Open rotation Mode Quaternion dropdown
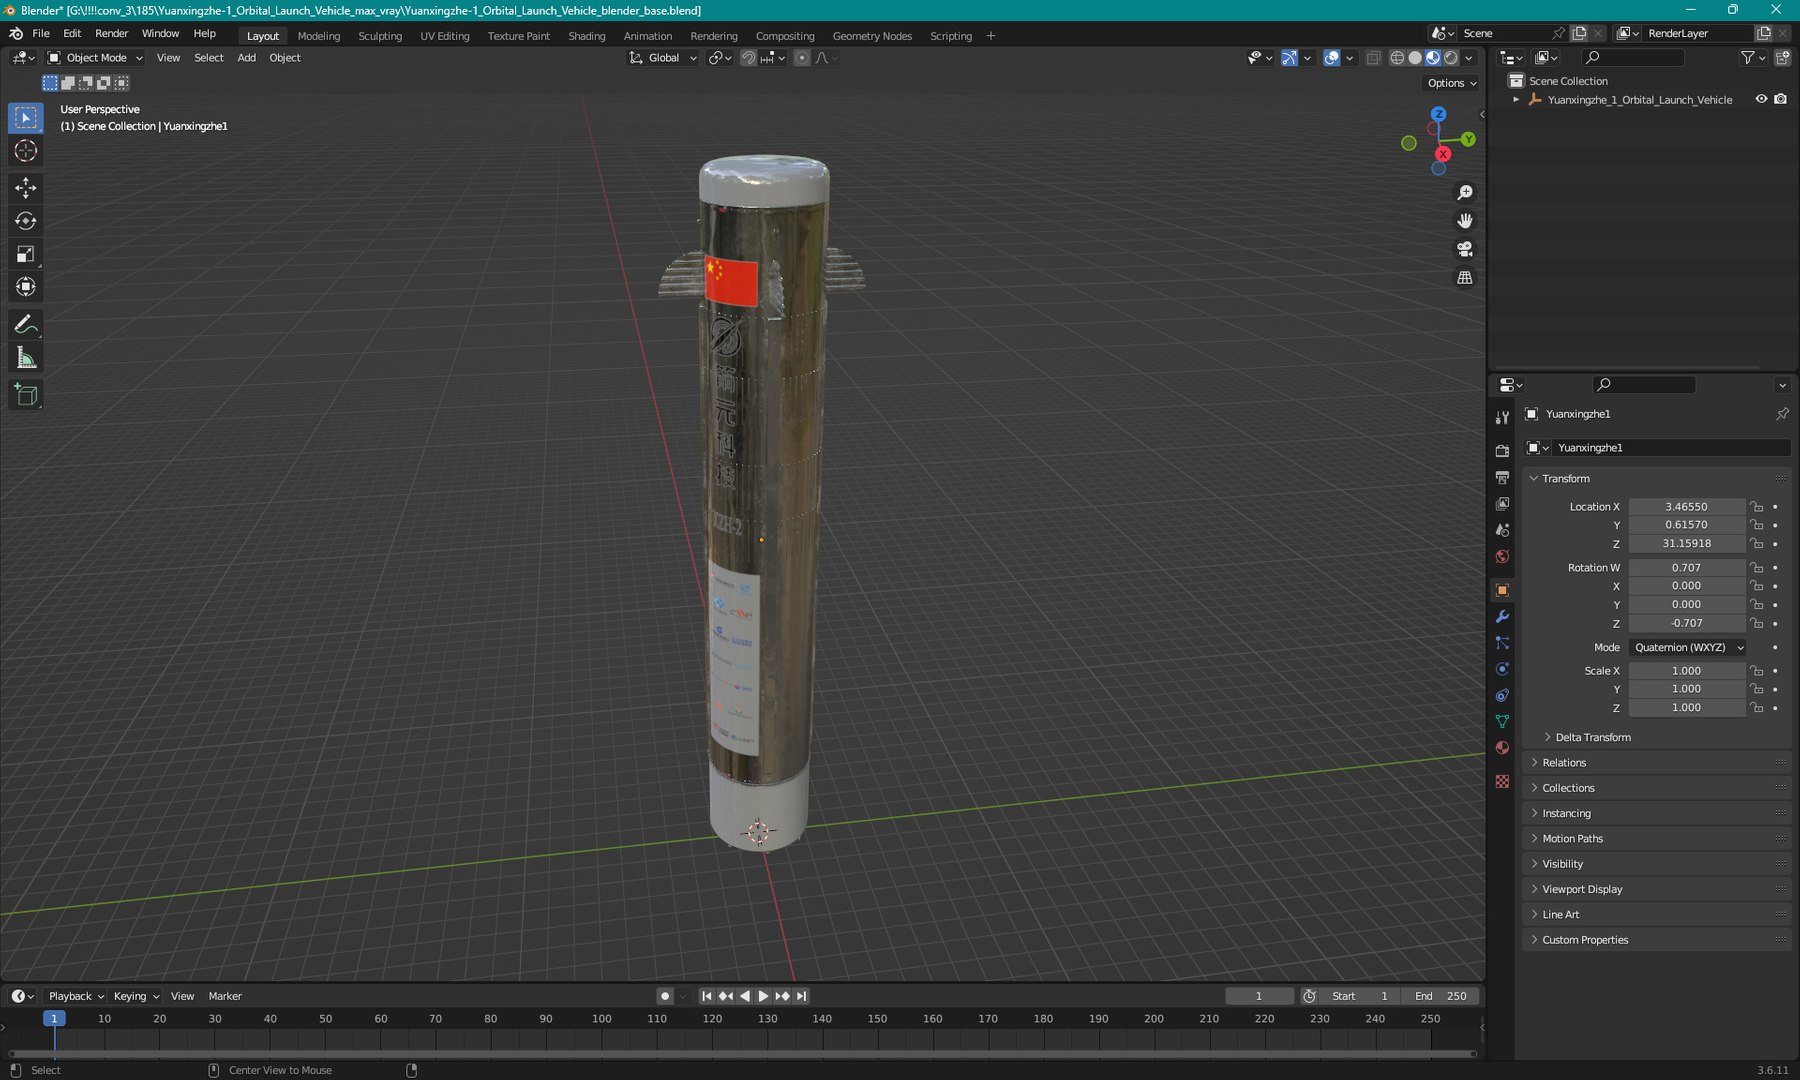This screenshot has height=1080, width=1800. 1688,648
